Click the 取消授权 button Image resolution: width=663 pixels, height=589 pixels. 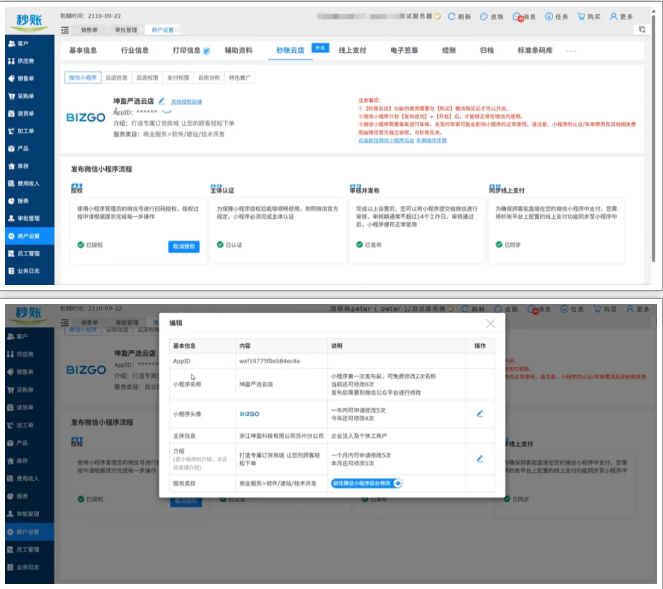coord(183,245)
